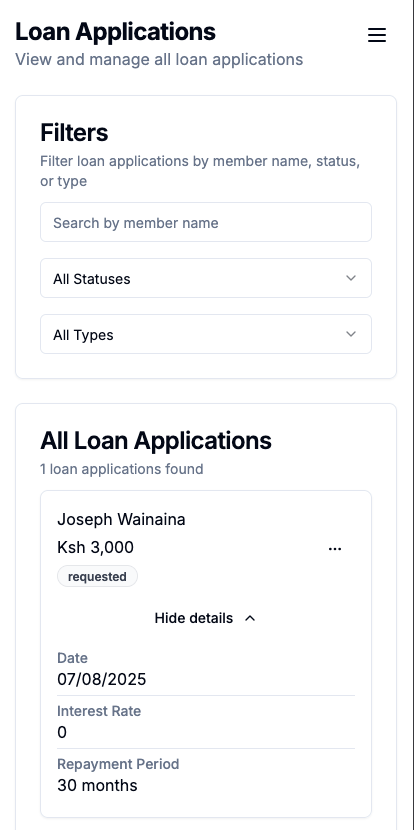
Task: Focus the Search by member name field
Action: point(206,222)
